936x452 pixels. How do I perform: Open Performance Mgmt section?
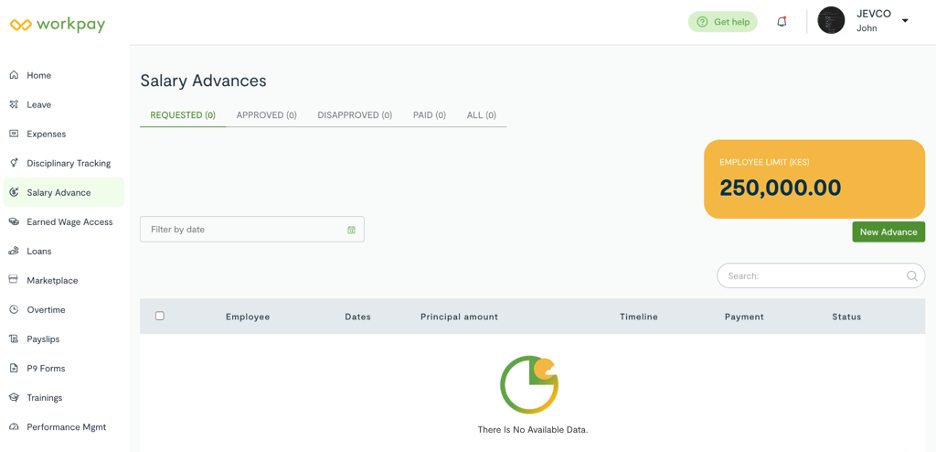coord(64,427)
